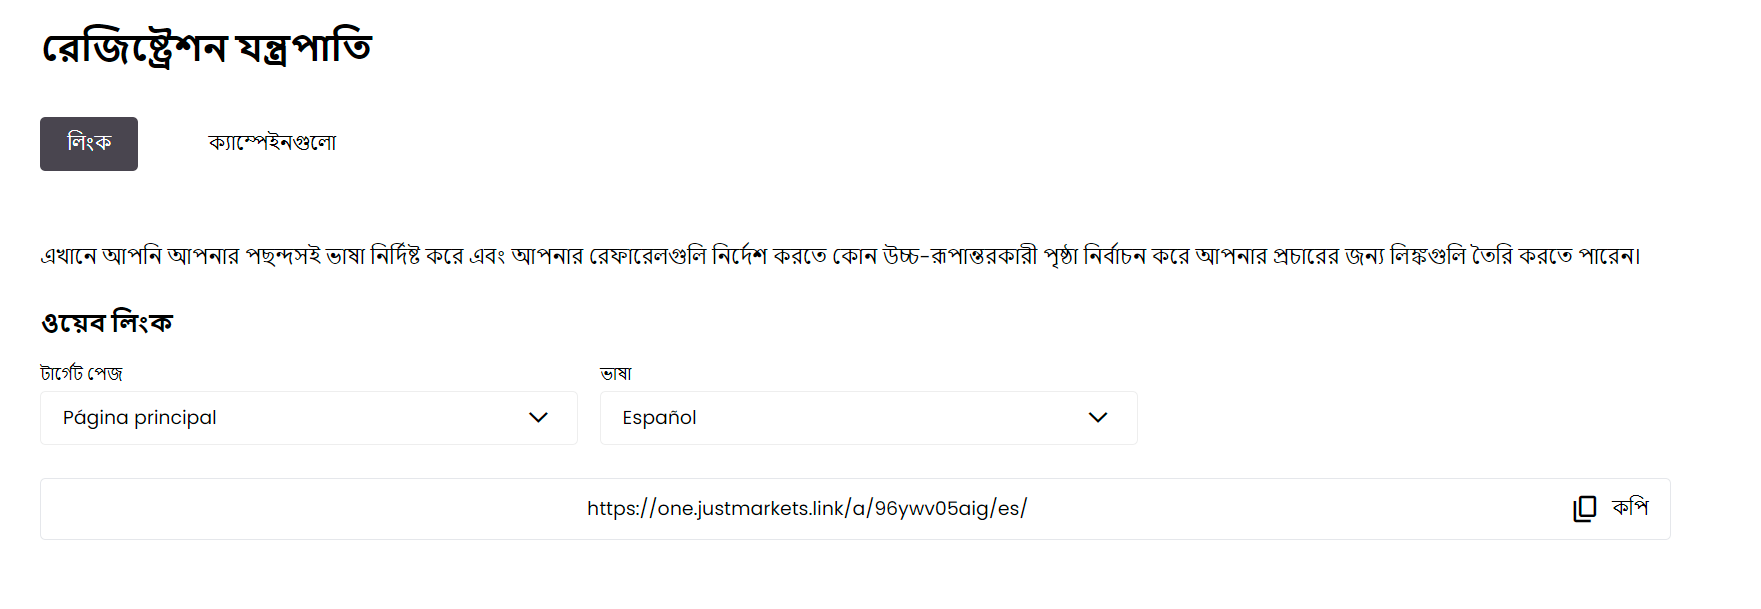Click the Español selected value text
Viewport: 1761px width, 609px height.
tap(659, 418)
